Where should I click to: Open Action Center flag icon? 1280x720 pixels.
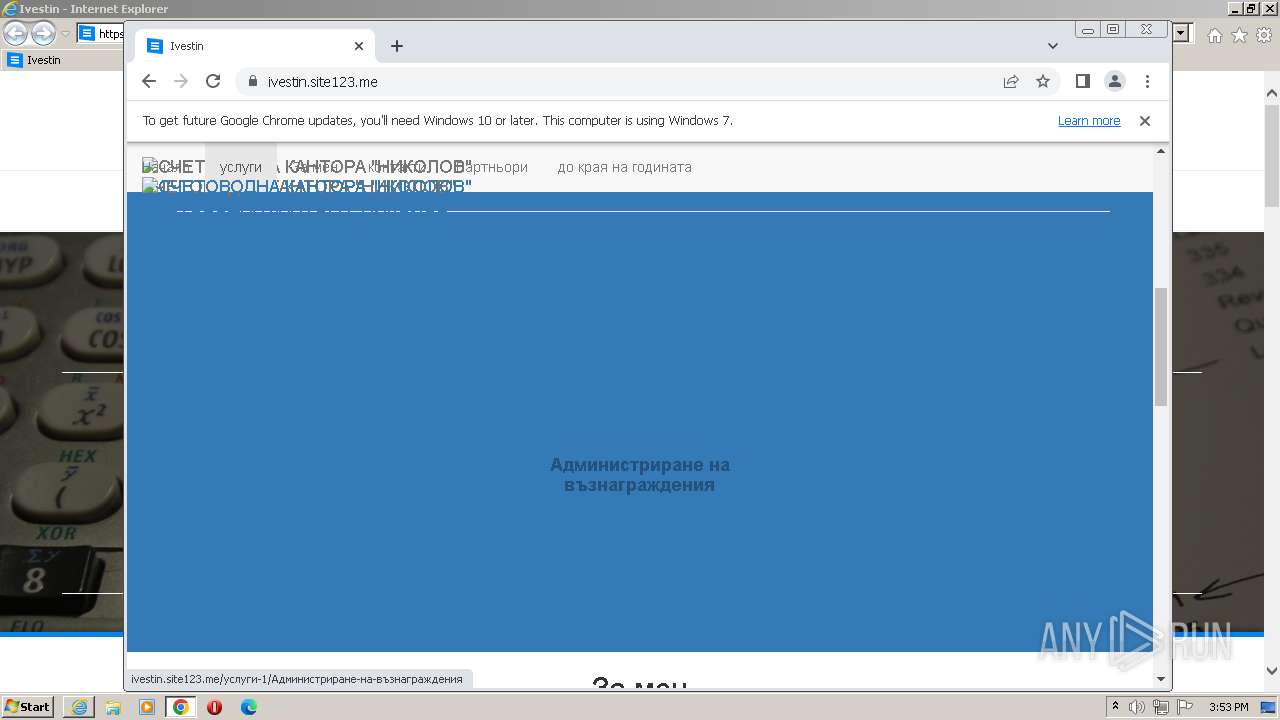point(1183,707)
